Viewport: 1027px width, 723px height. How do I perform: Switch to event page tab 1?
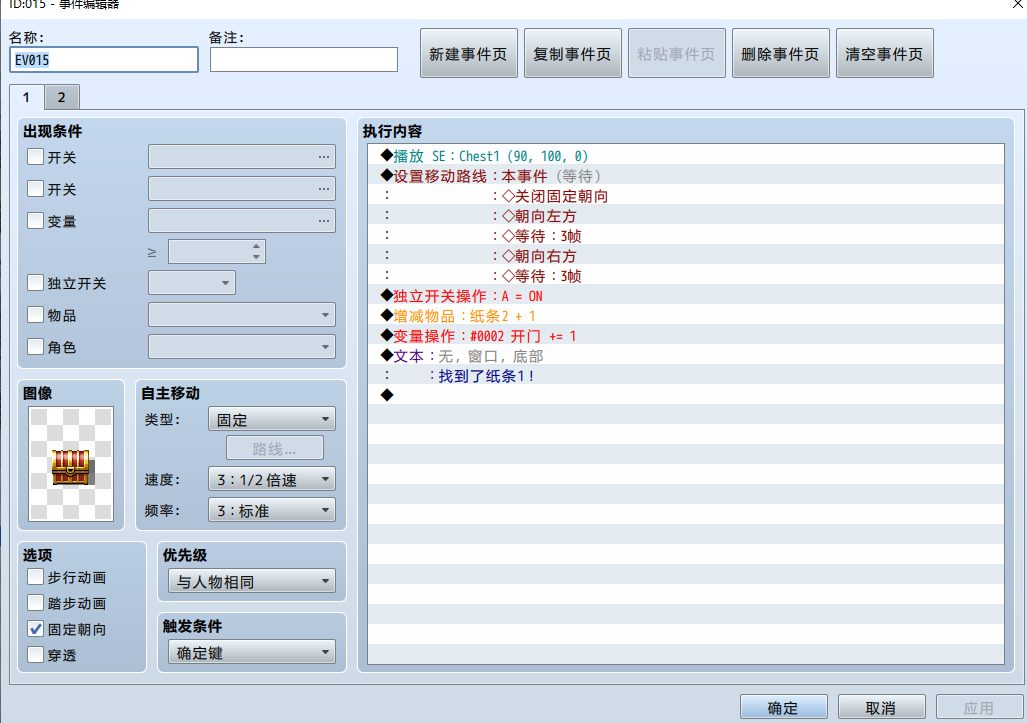(x=26, y=97)
